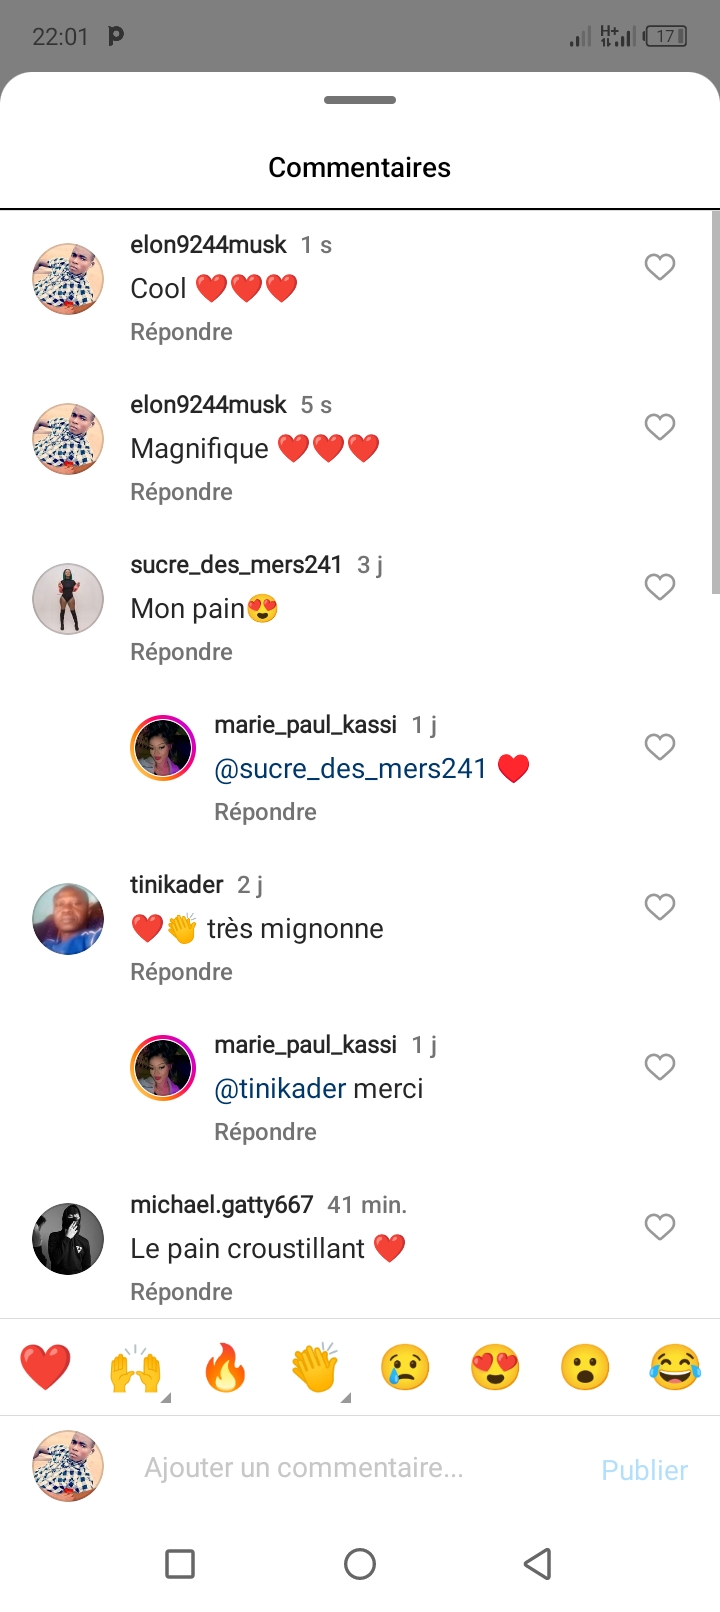This screenshot has height=1612, width=720.
Task: Like the "Mon pain" comment by sucre_des_mers241
Action: tap(660, 587)
